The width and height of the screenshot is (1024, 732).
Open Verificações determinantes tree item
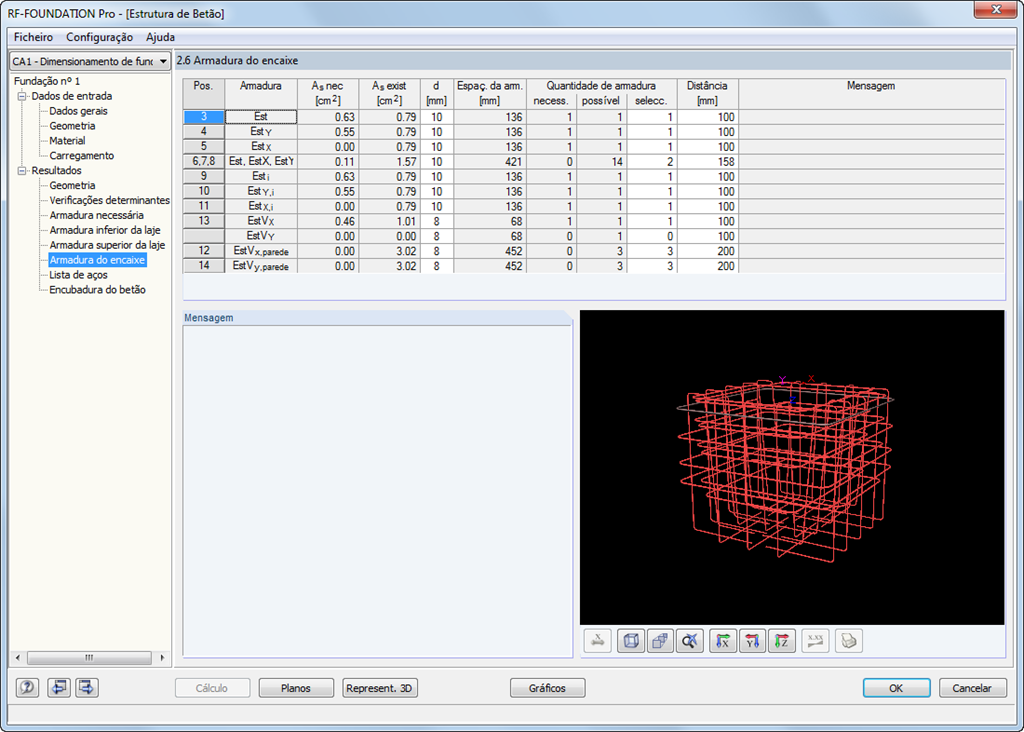click(x=109, y=200)
